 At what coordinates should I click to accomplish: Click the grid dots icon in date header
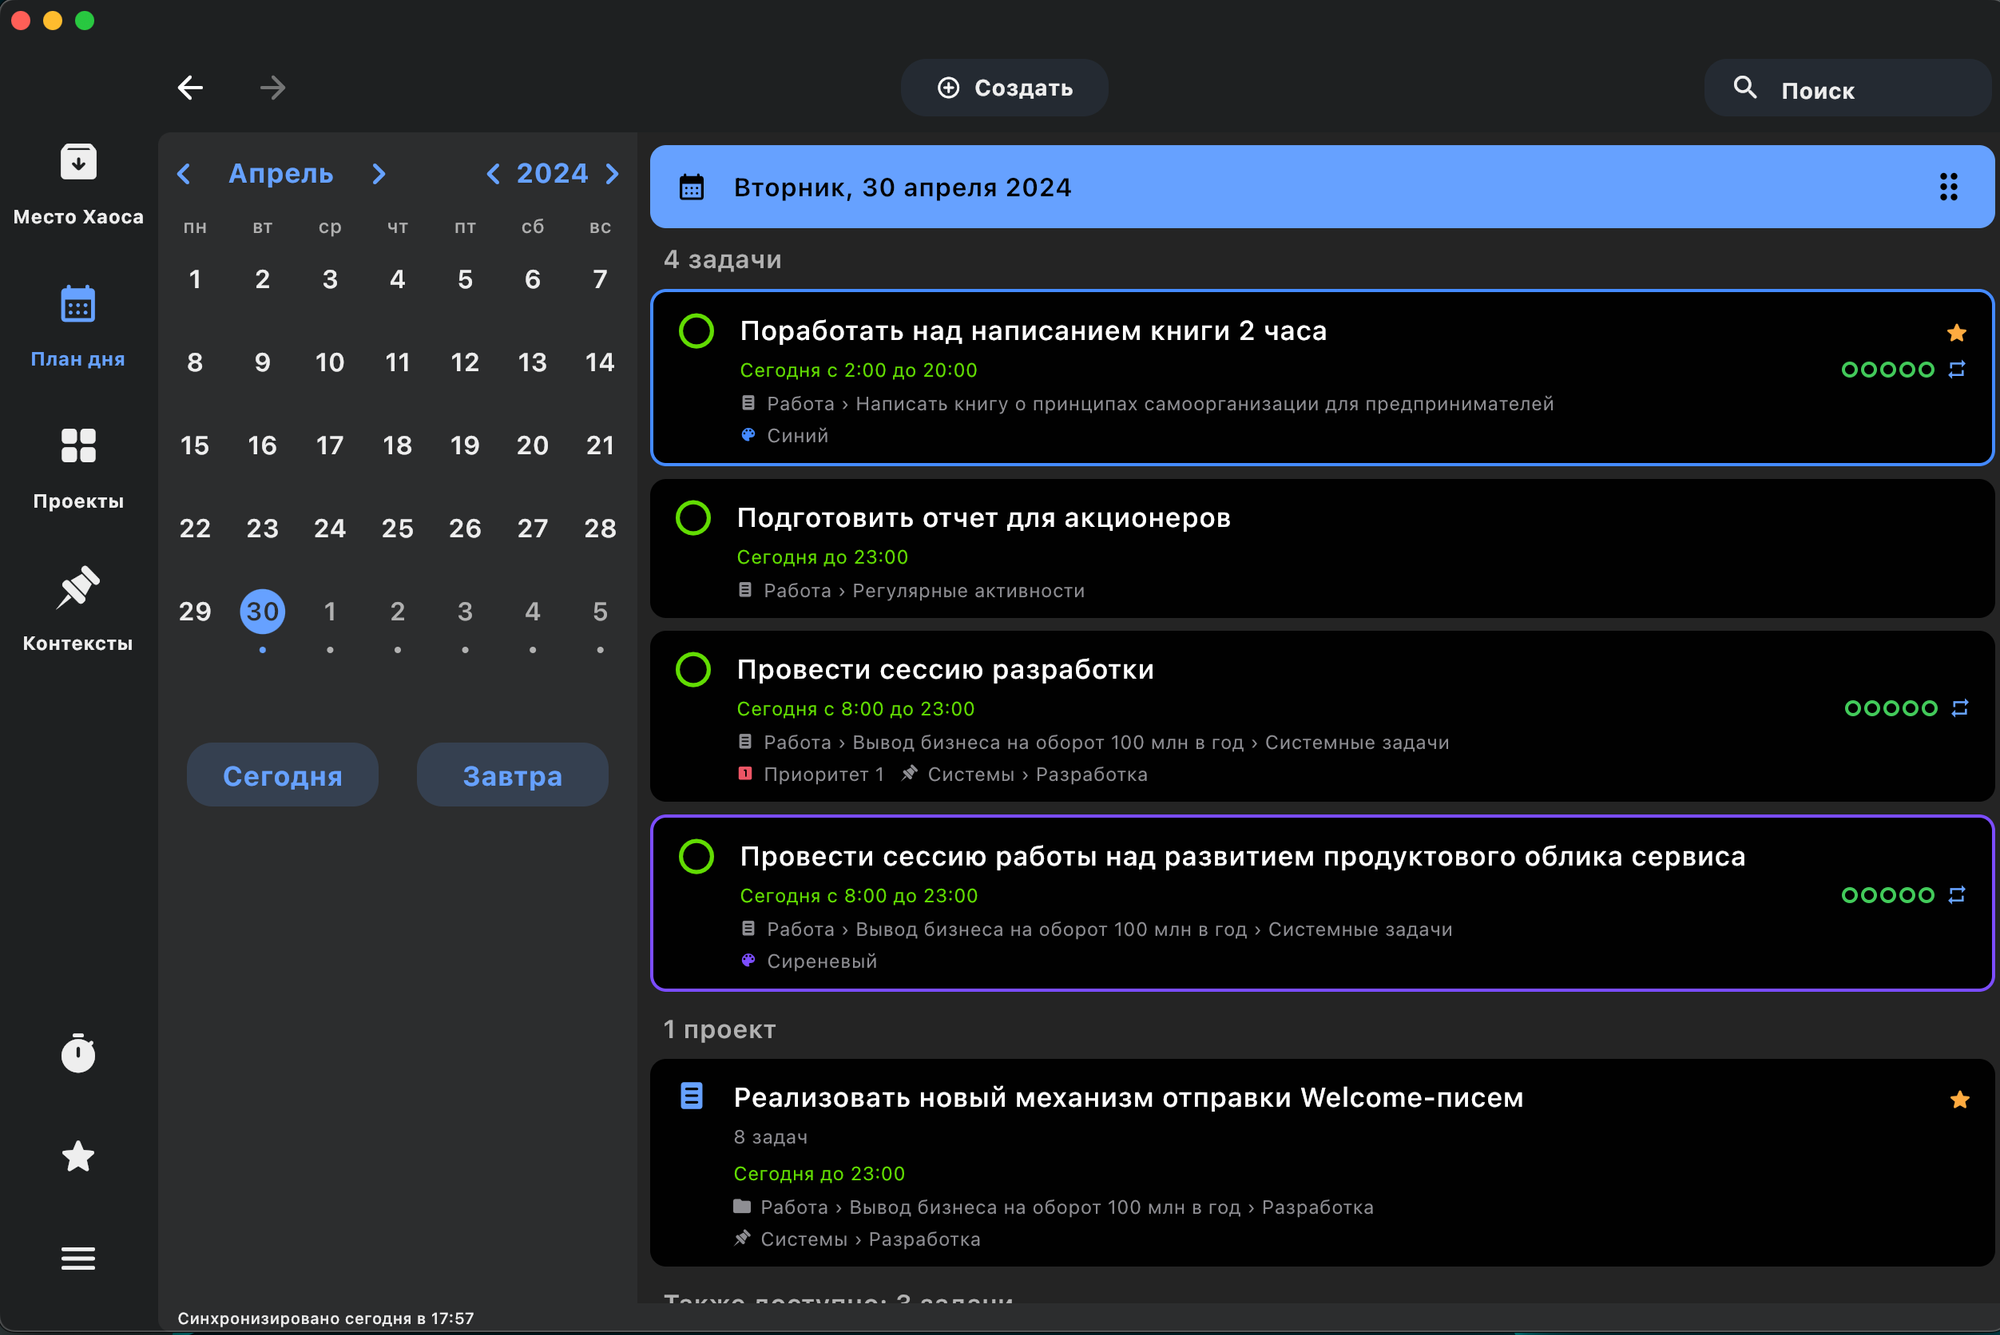click(x=1948, y=187)
